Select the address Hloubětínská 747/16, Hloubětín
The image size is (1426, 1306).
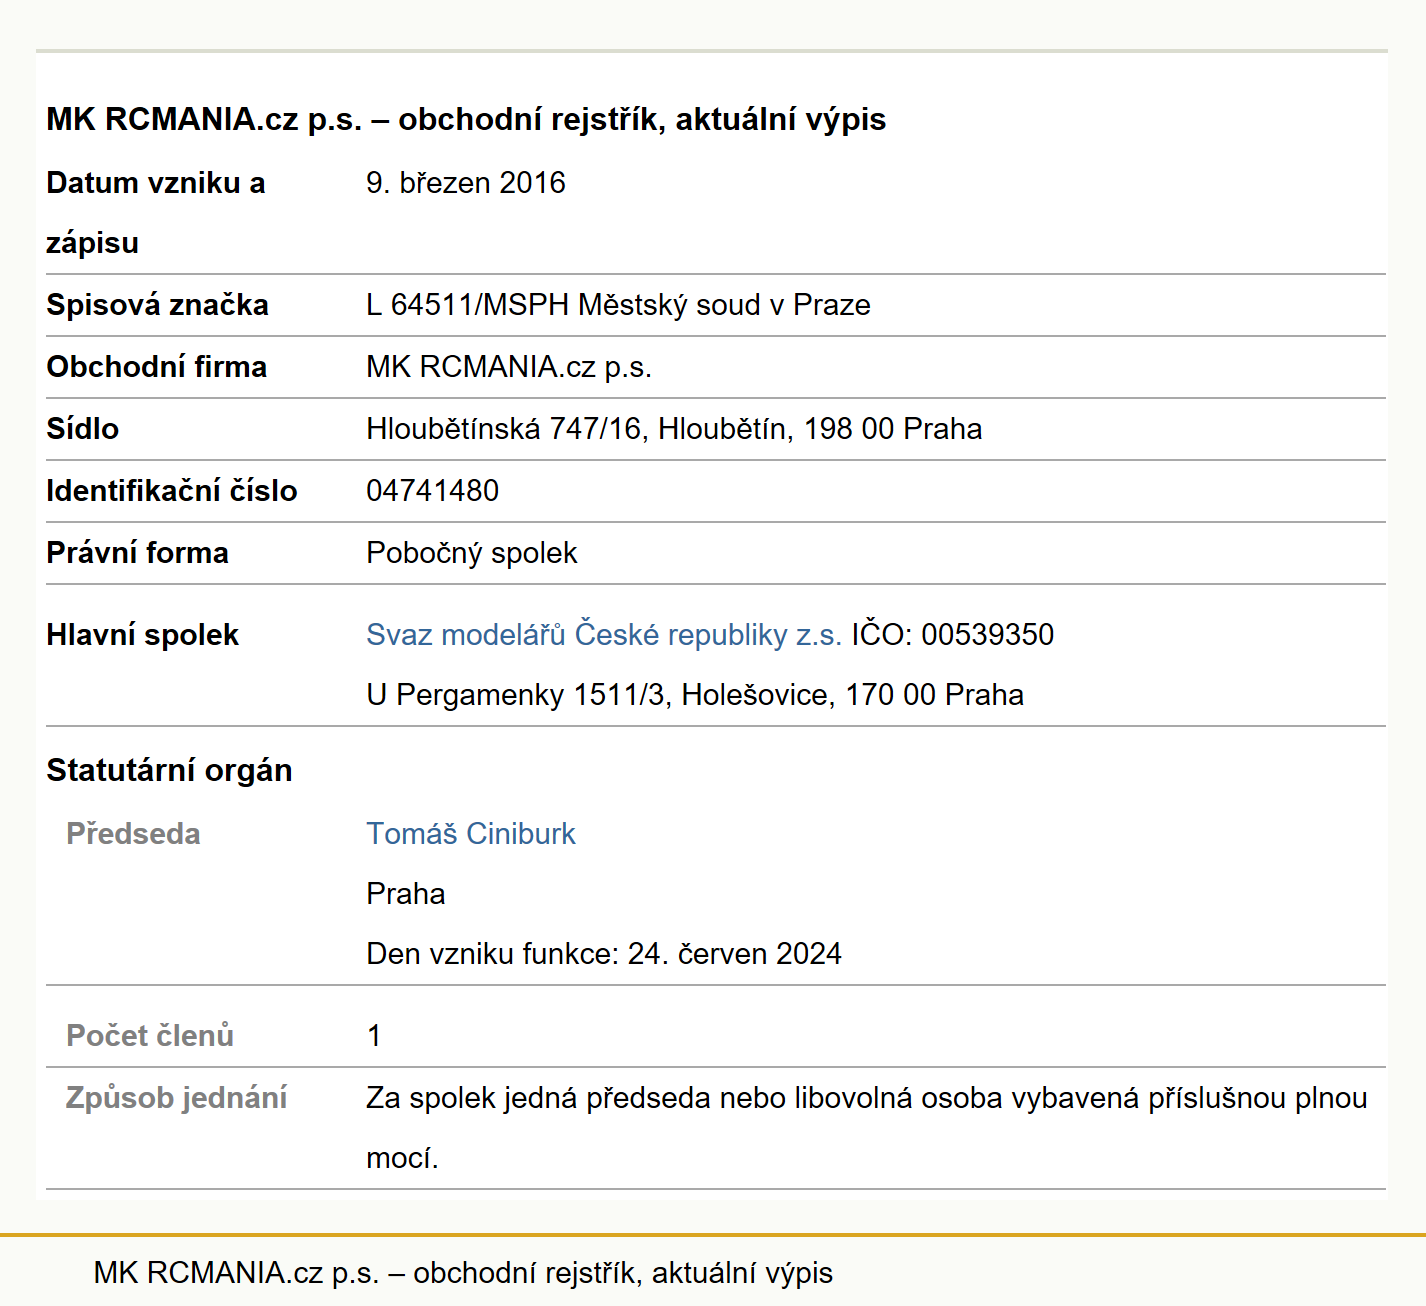pyautogui.click(x=674, y=429)
